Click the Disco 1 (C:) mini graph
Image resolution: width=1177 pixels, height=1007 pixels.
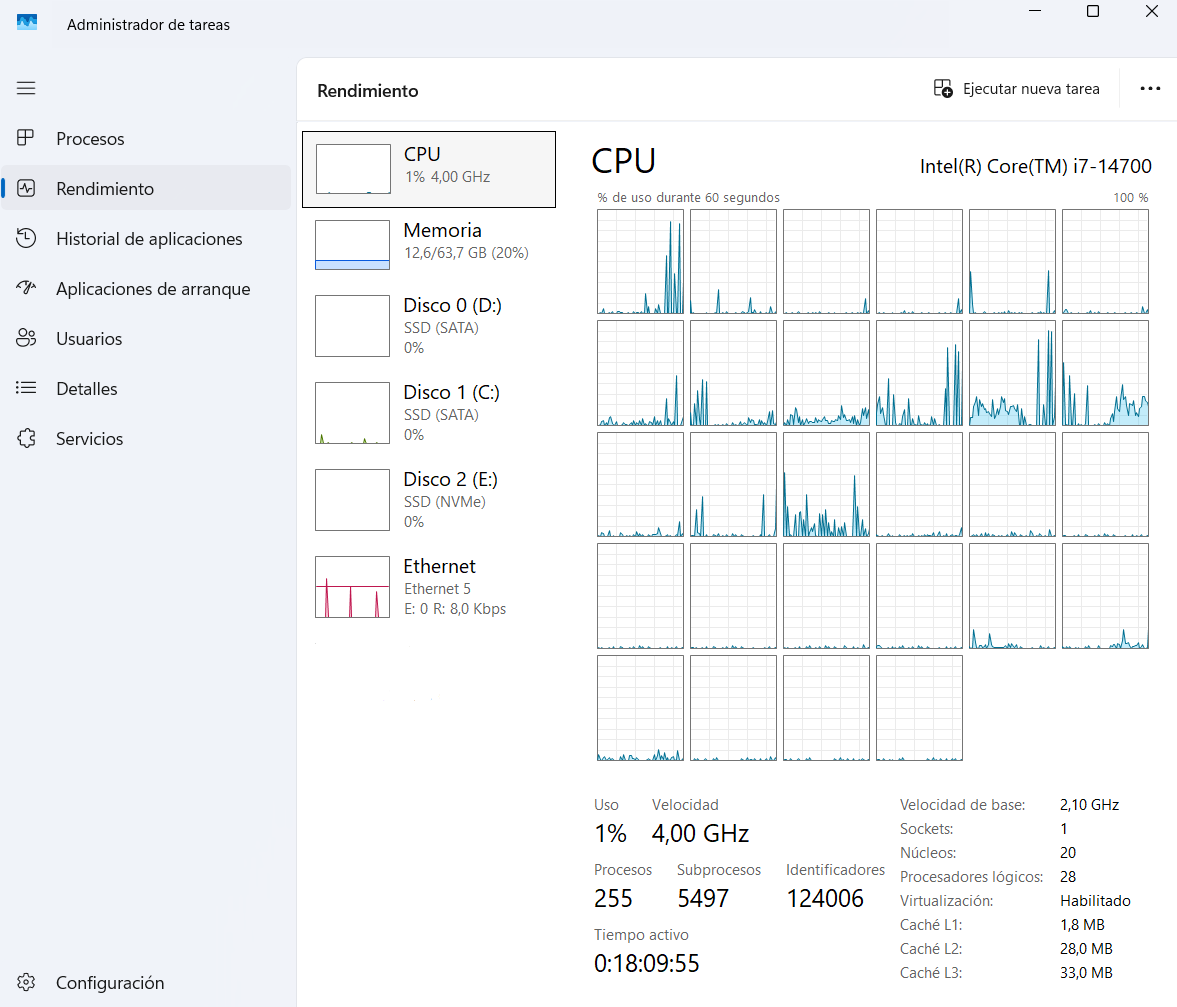pos(353,413)
